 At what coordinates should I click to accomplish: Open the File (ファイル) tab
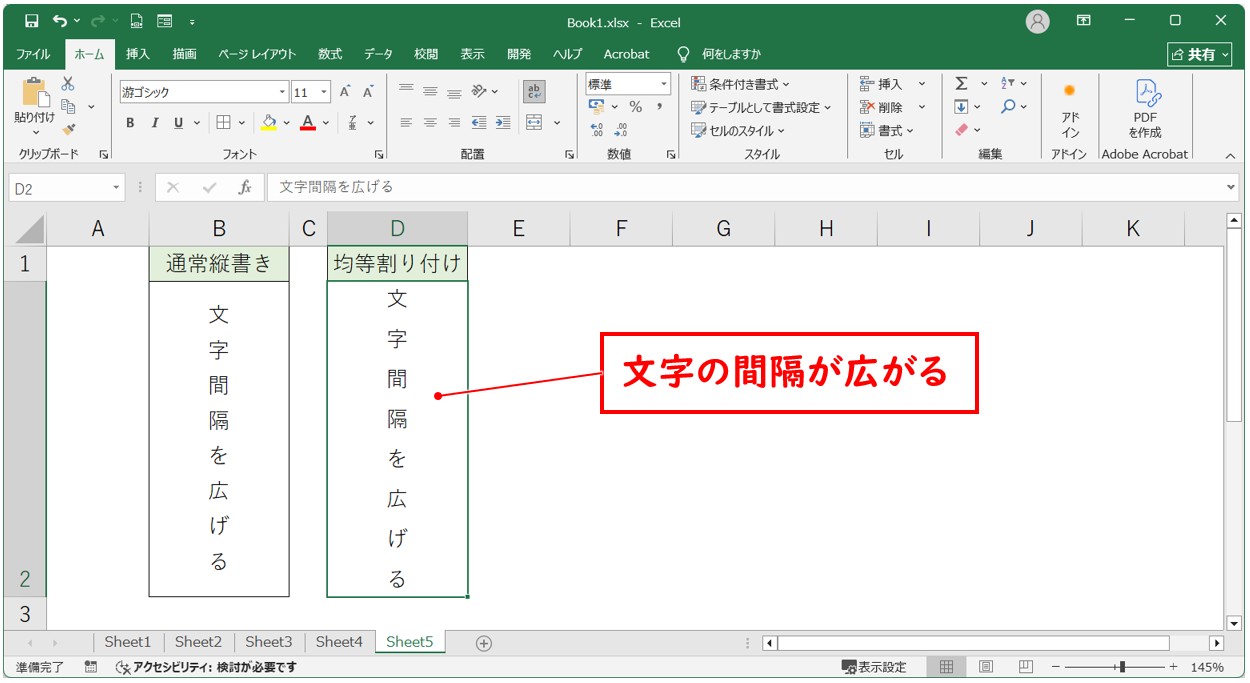33,54
